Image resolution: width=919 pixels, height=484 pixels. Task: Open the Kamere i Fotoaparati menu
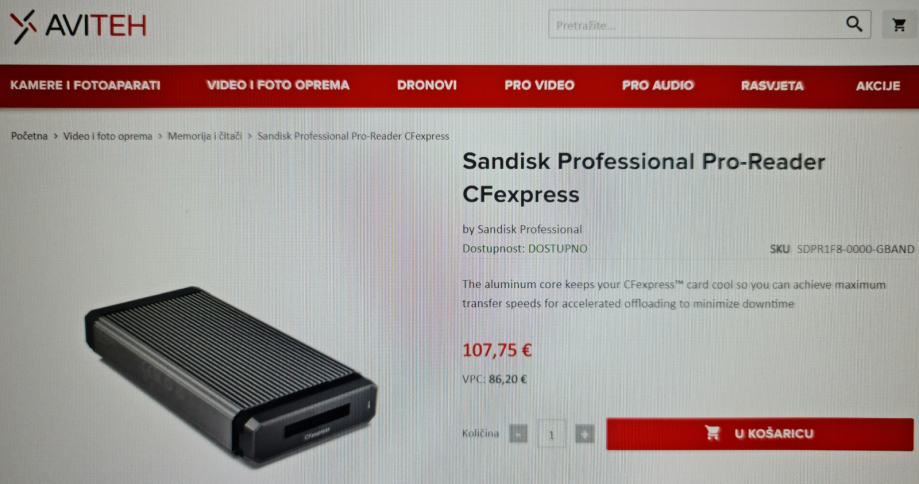pos(85,86)
